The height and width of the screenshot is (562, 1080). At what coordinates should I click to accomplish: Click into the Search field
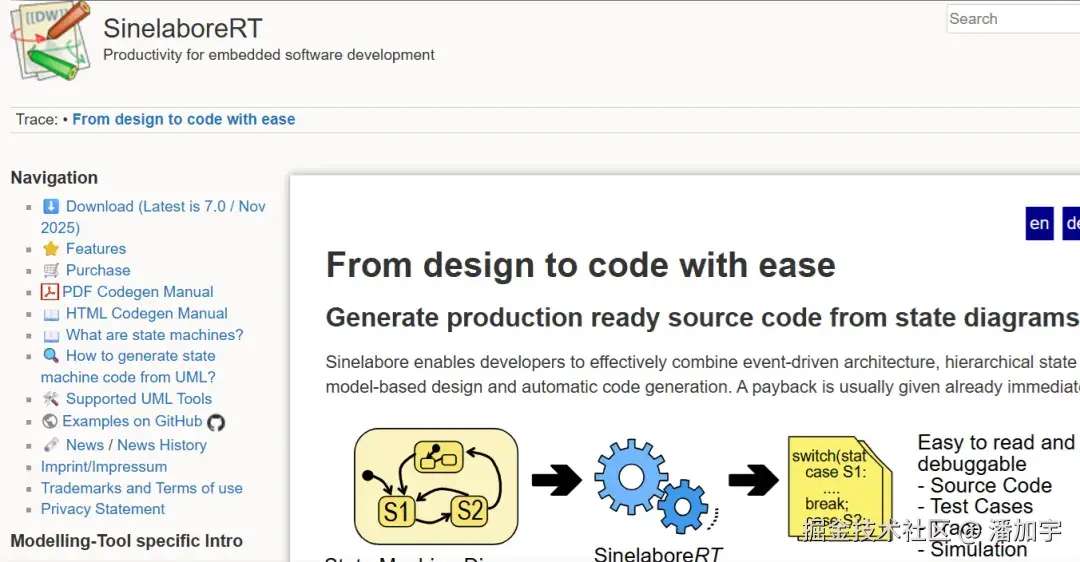coord(1013,19)
